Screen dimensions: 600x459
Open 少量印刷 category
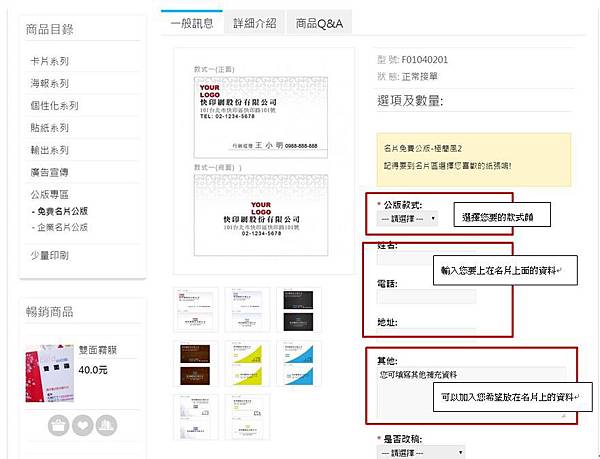point(50,256)
